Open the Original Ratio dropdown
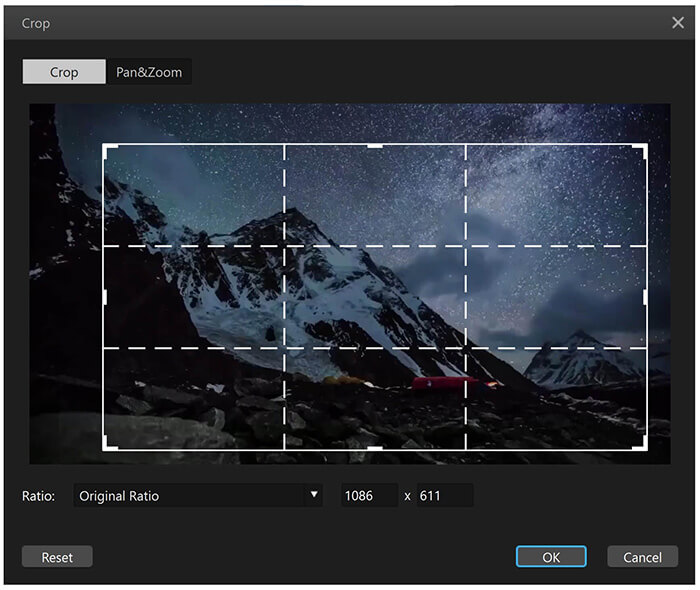Image resolution: width=700 pixels, height=590 pixels. tap(198, 495)
